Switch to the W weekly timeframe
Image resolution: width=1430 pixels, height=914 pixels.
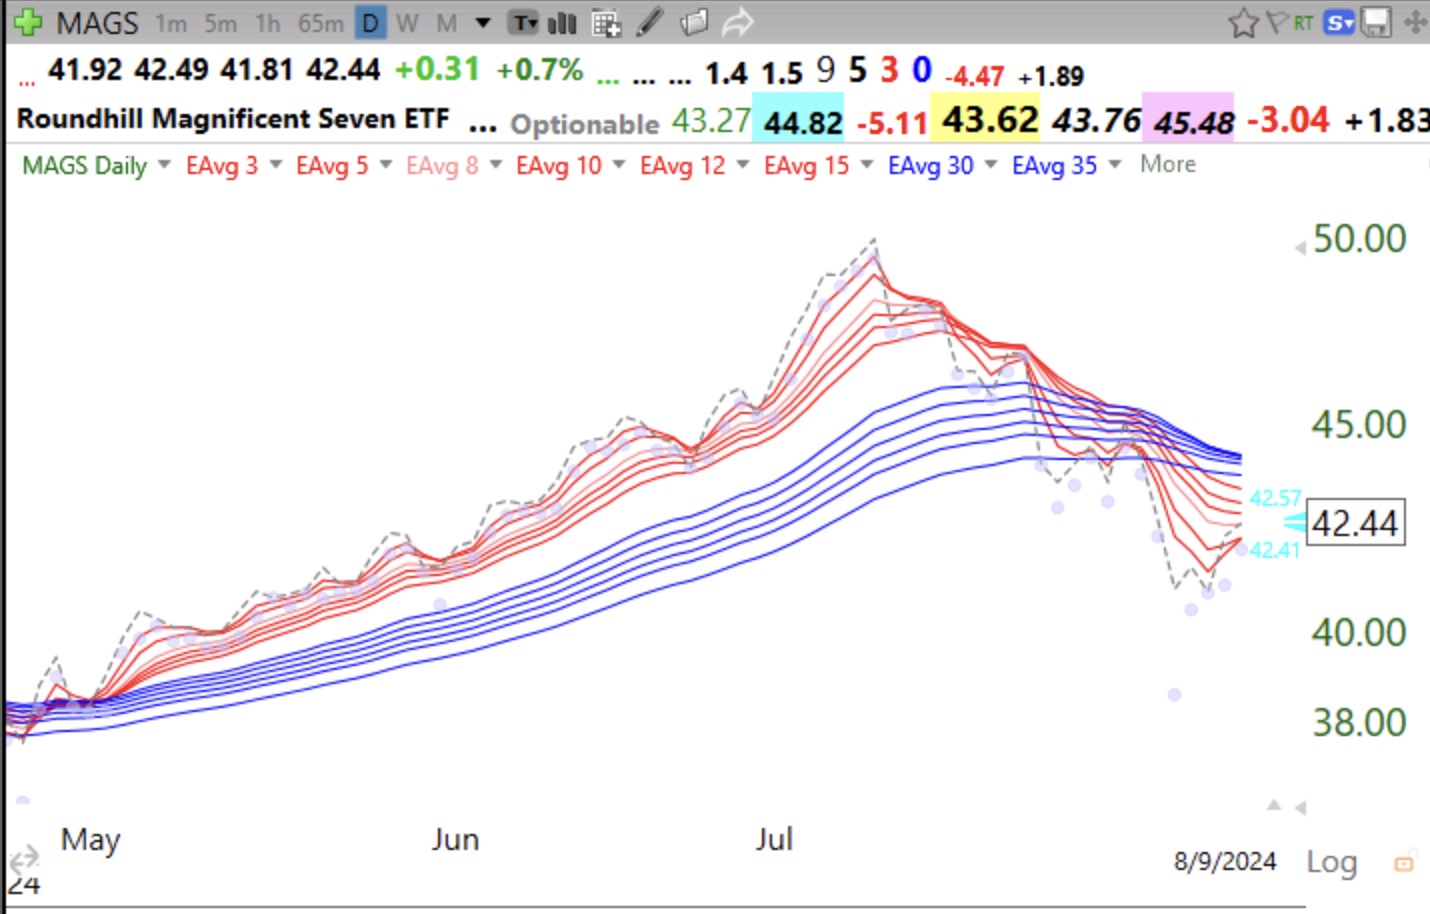(407, 23)
